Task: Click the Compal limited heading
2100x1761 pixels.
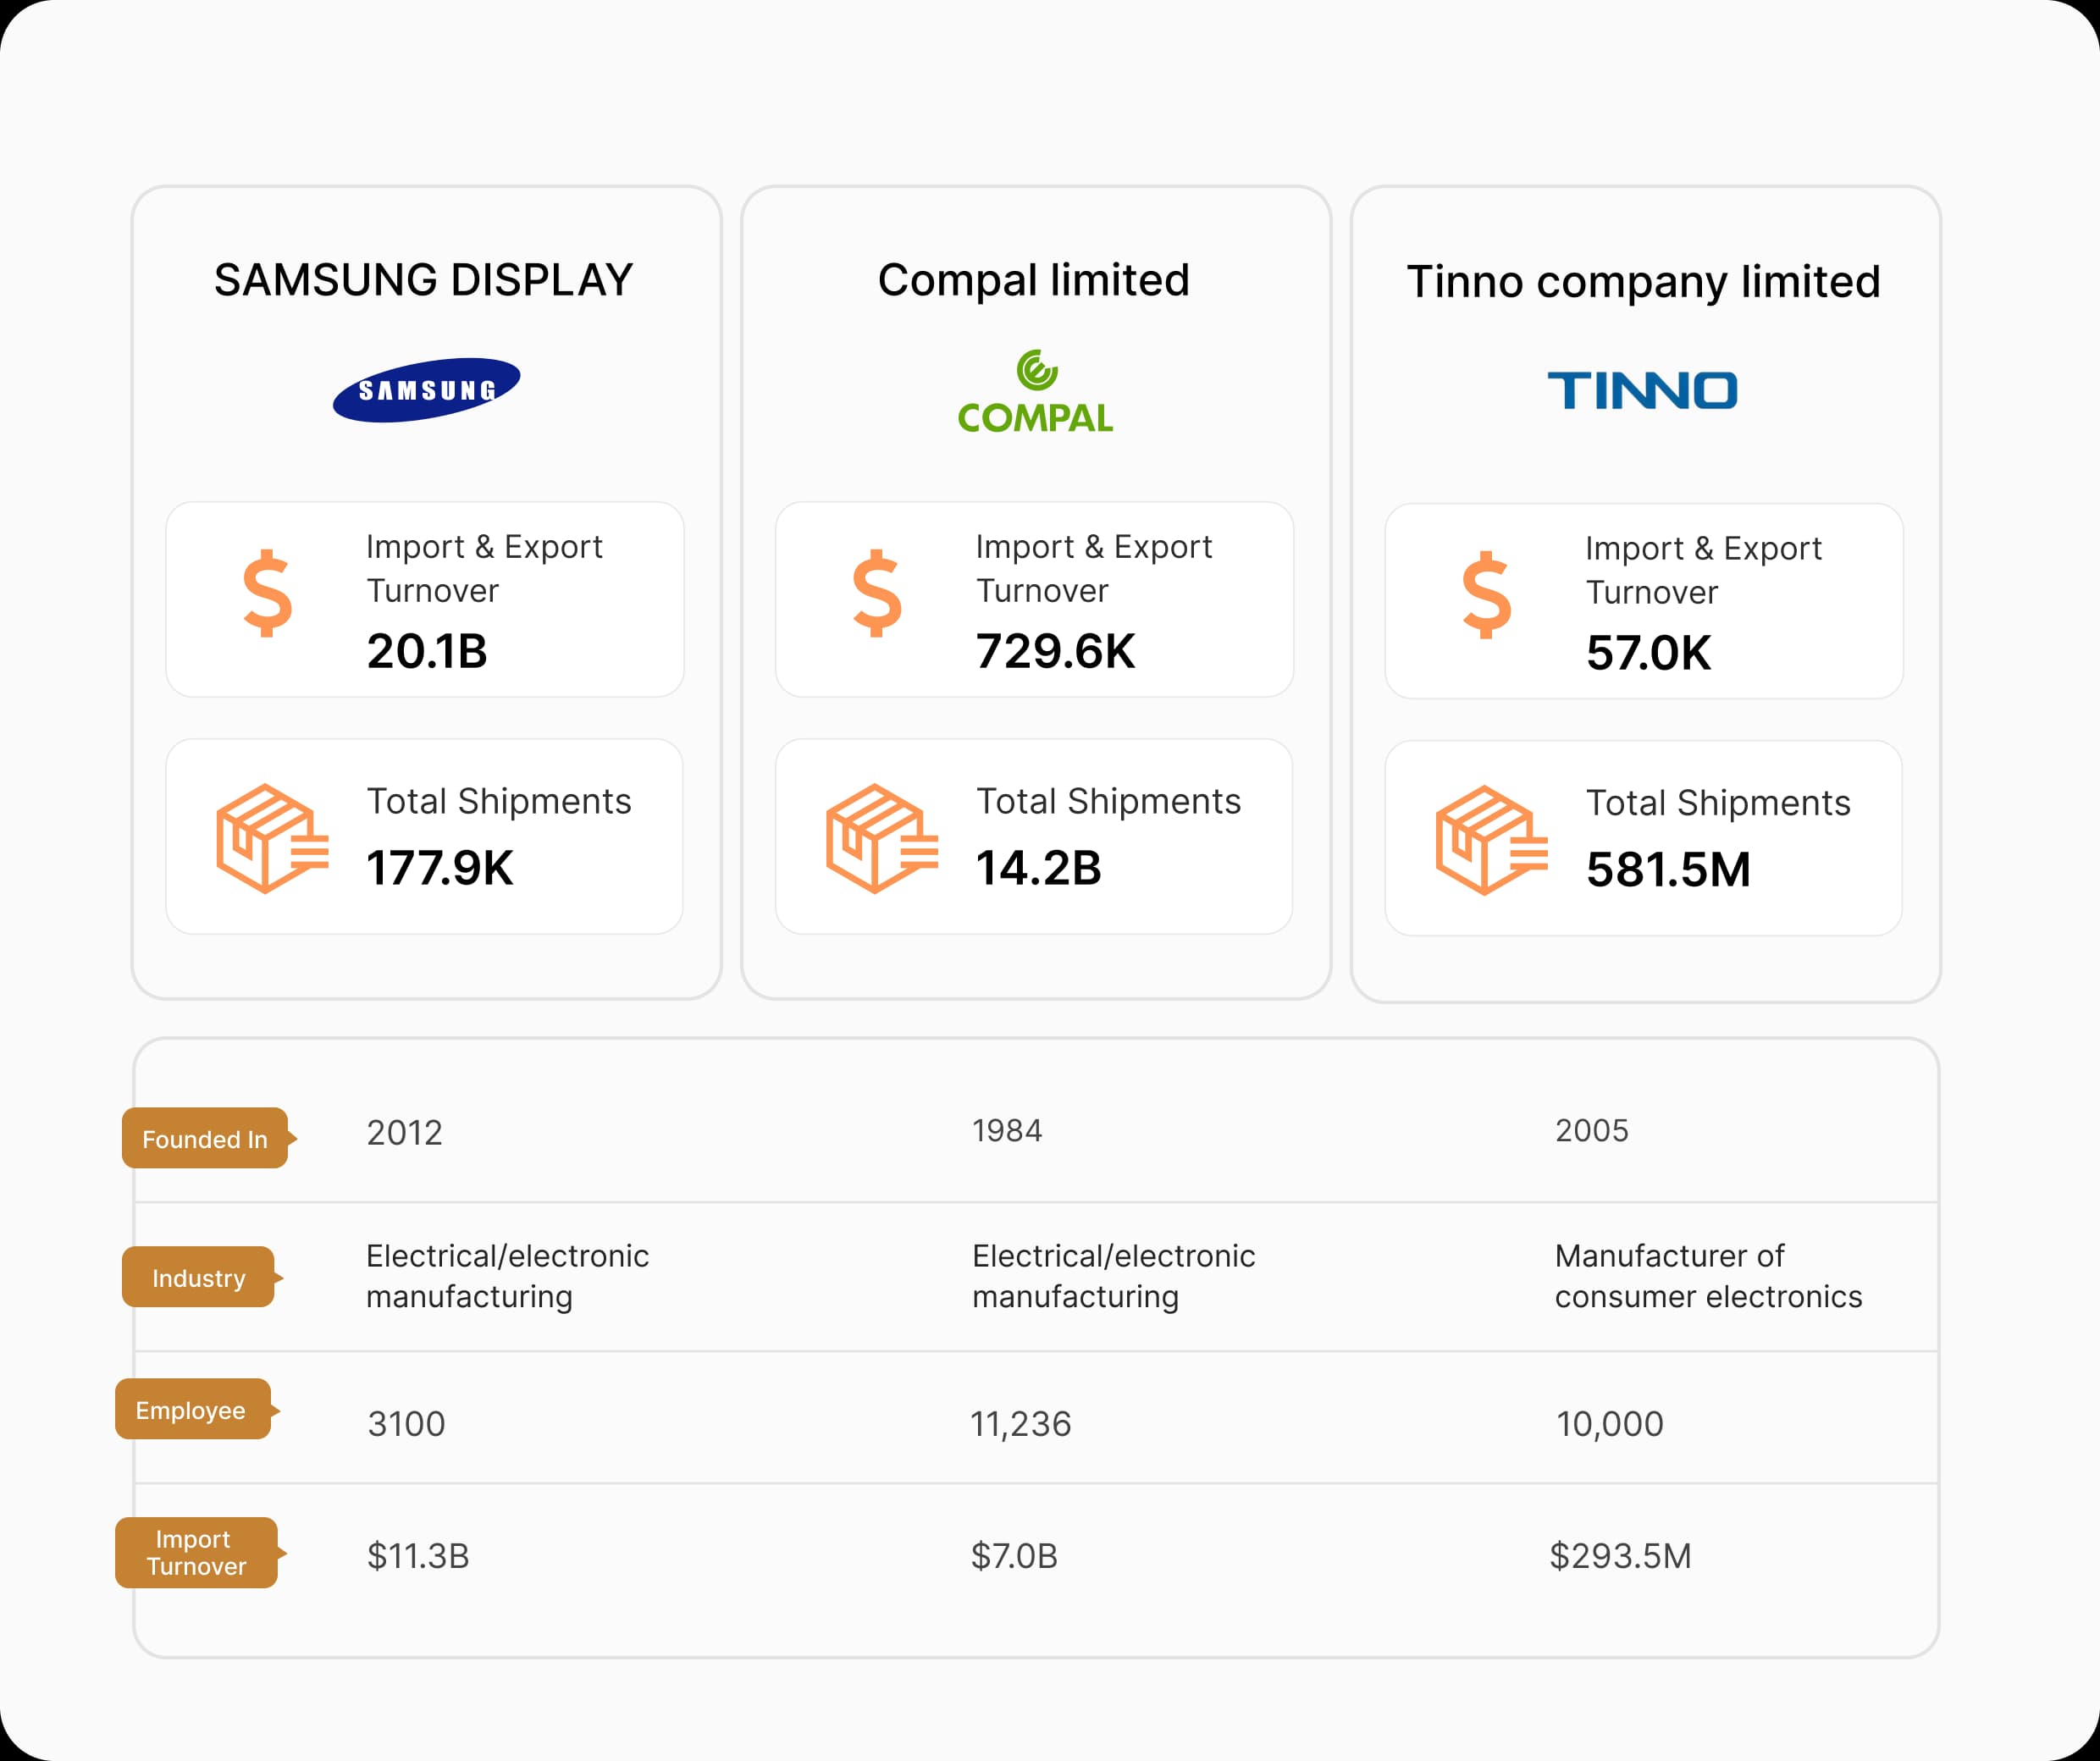Action: coord(1034,280)
